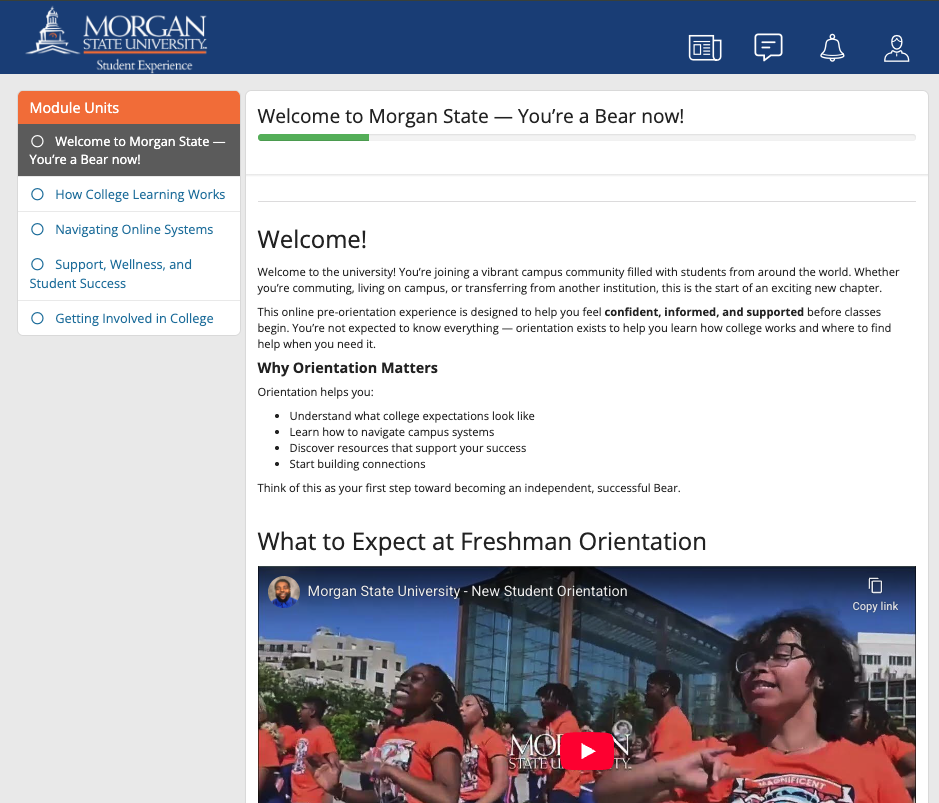Screen dimensions: 939x803
Task: Click completion circle for Getting Involved in College
Action: click(x=37, y=318)
